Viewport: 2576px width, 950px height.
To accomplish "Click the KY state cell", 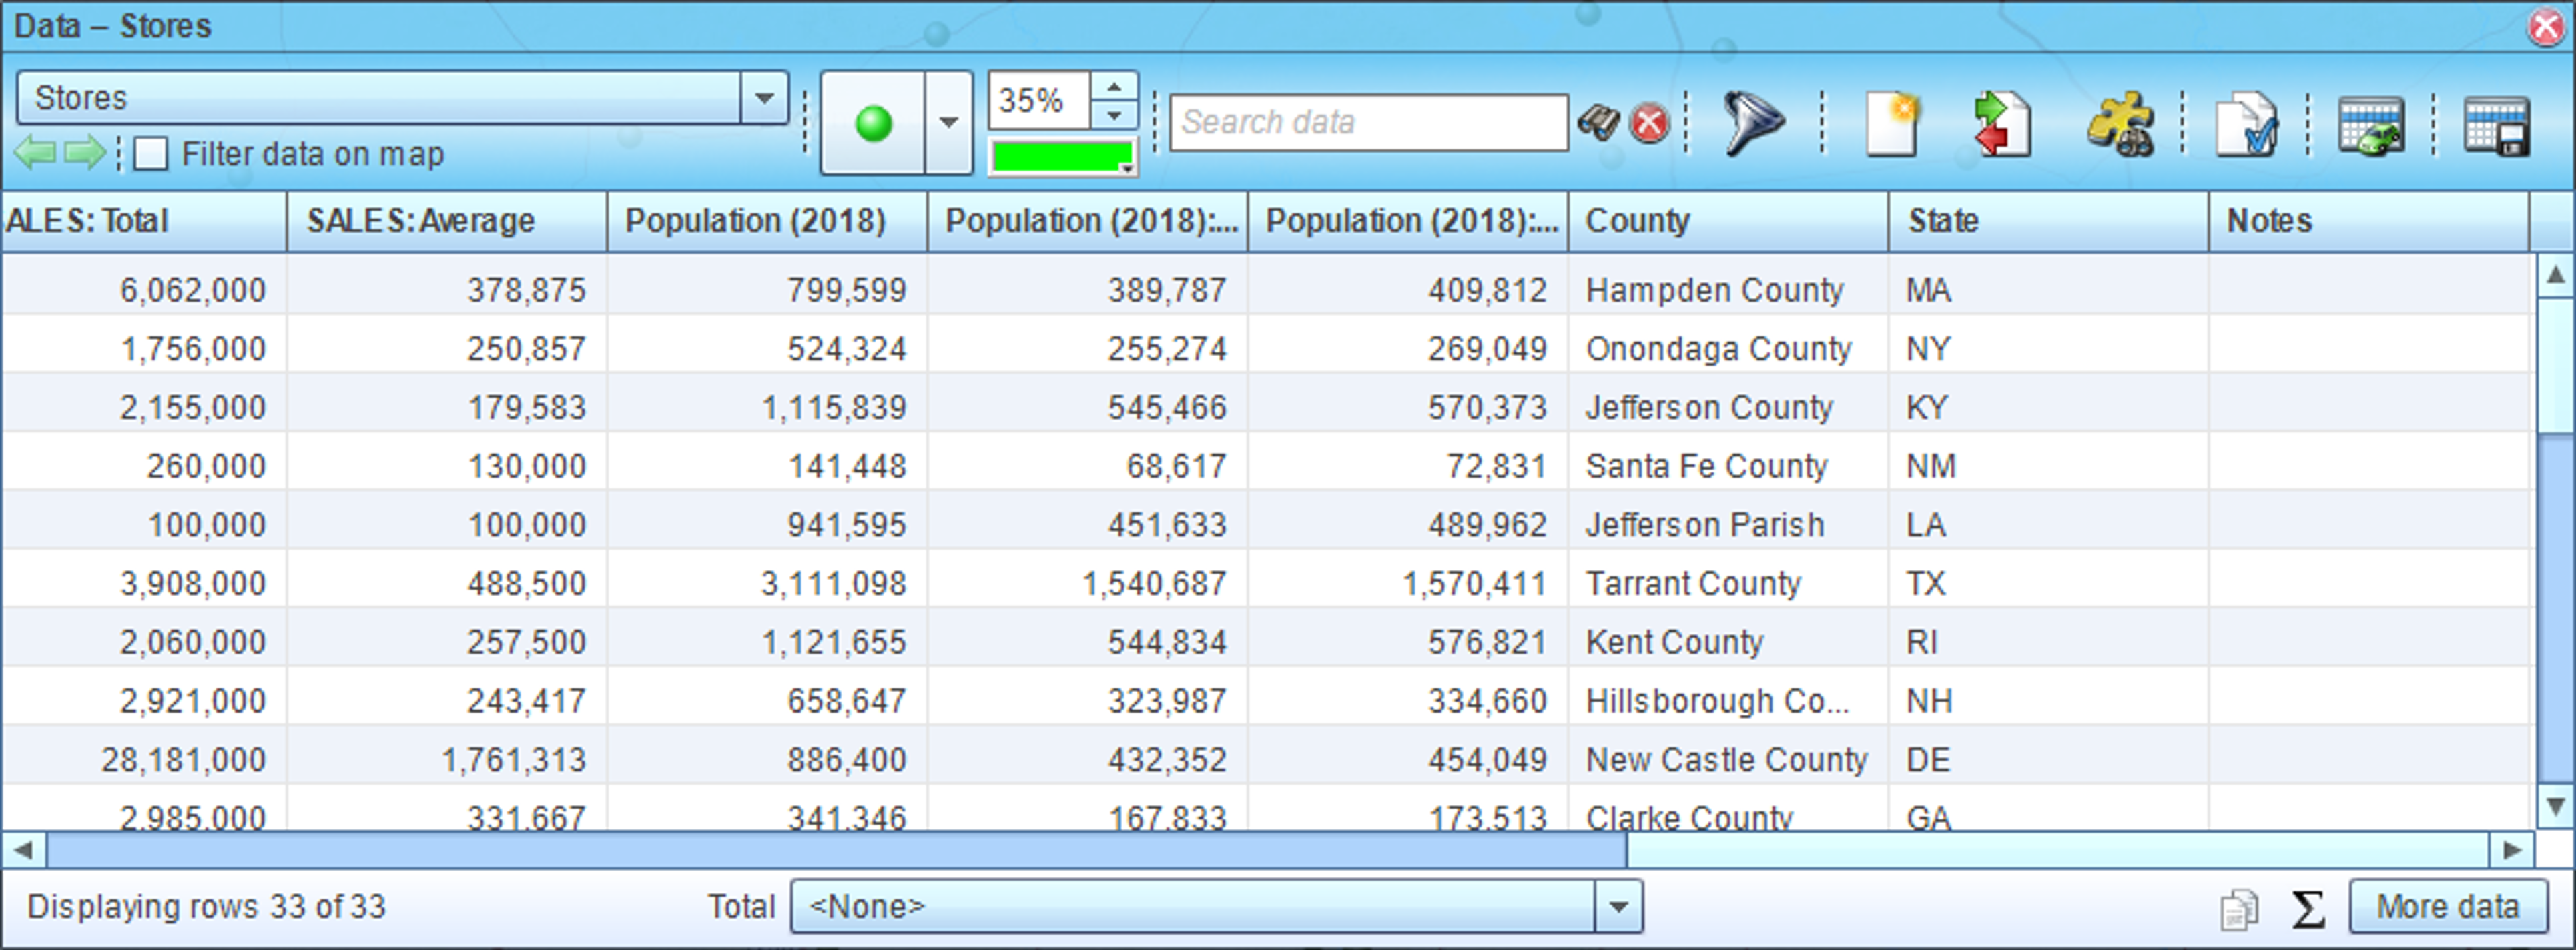I will (2048, 407).
